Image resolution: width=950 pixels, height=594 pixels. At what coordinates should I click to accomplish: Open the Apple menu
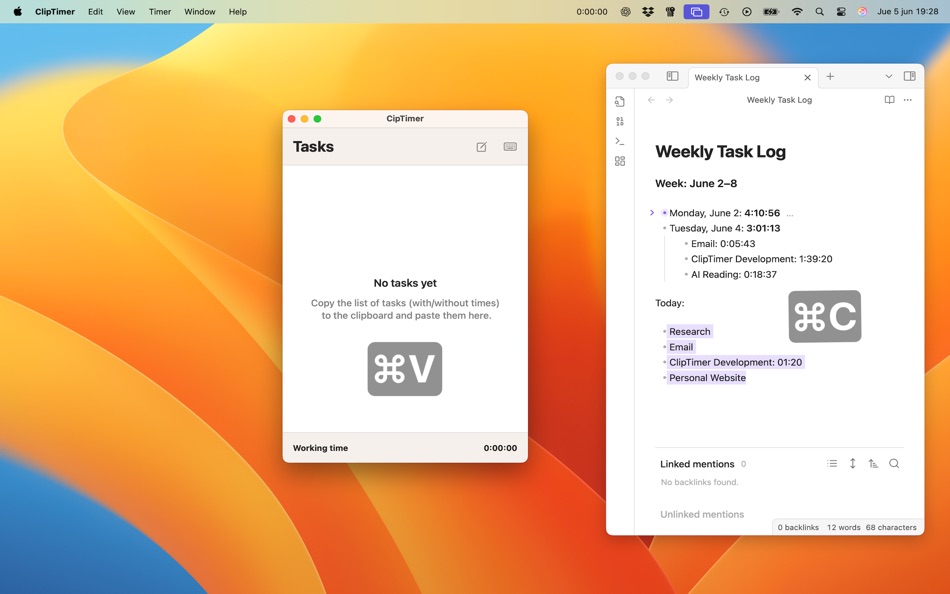pyautogui.click(x=18, y=12)
